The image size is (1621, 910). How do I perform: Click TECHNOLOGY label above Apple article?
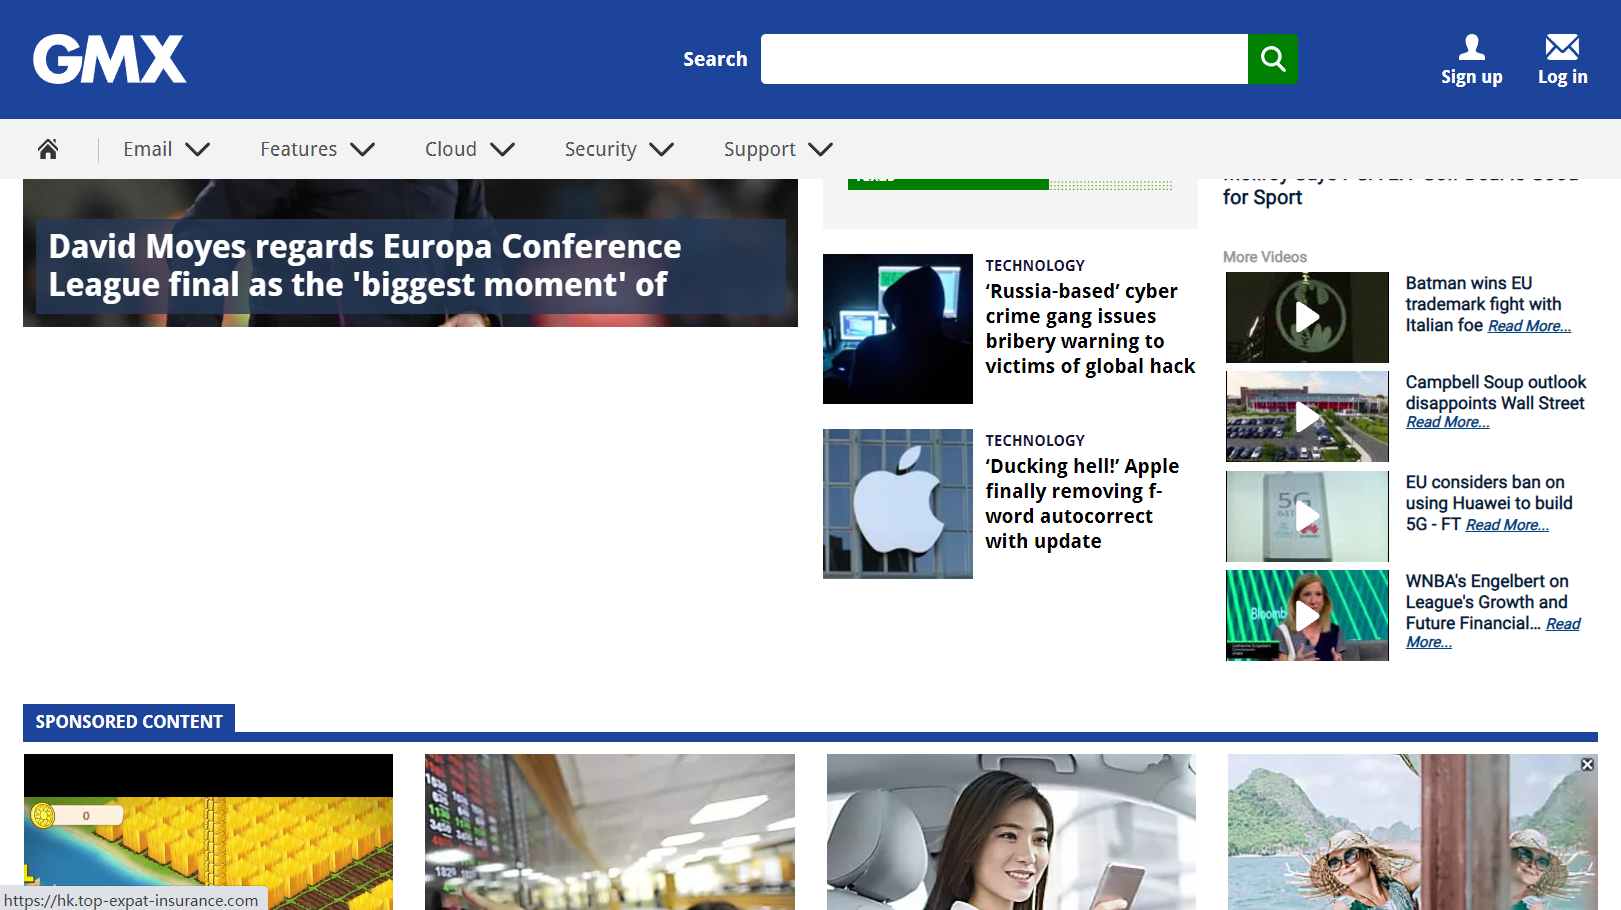click(x=1035, y=440)
